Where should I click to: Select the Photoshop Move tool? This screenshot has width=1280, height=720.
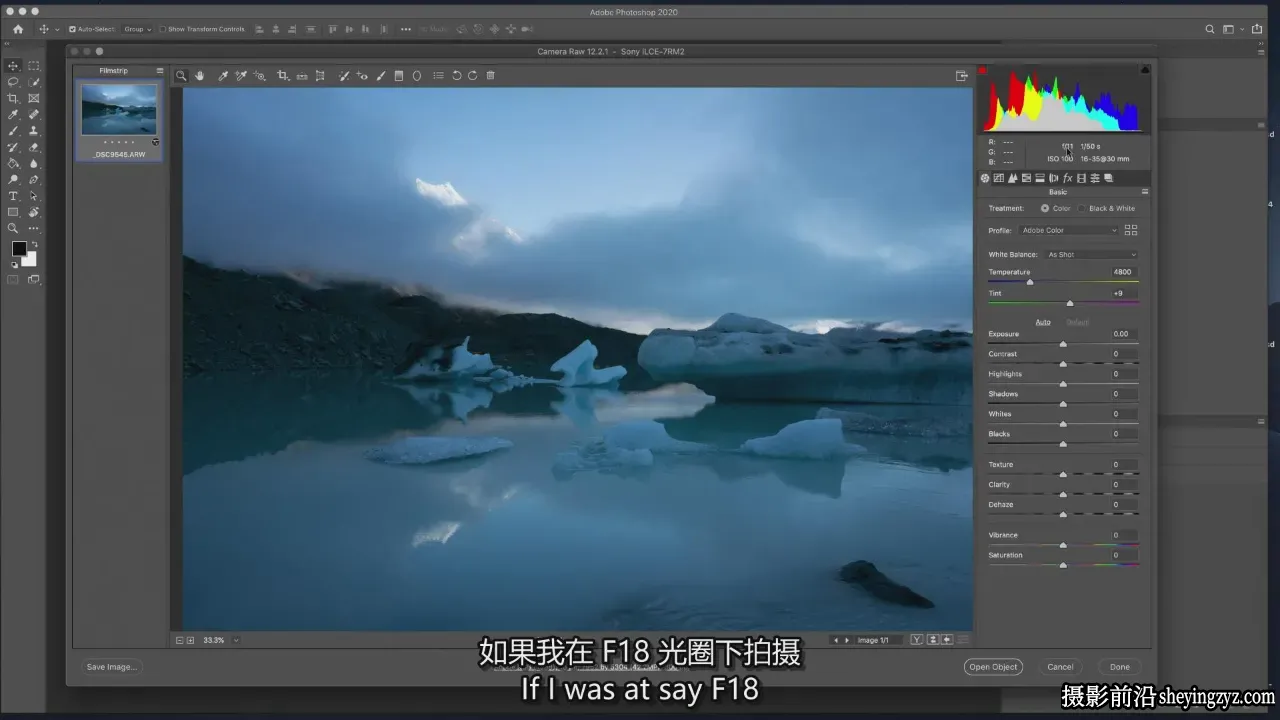13,65
